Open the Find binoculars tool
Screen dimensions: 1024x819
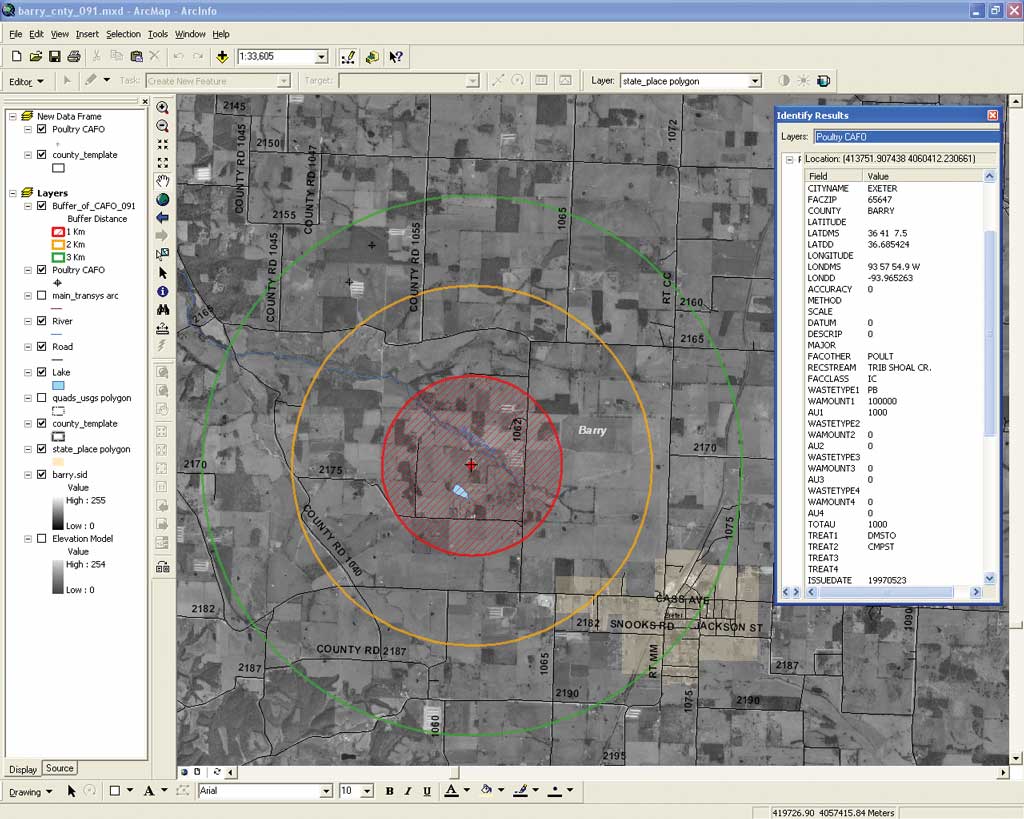coord(163,310)
